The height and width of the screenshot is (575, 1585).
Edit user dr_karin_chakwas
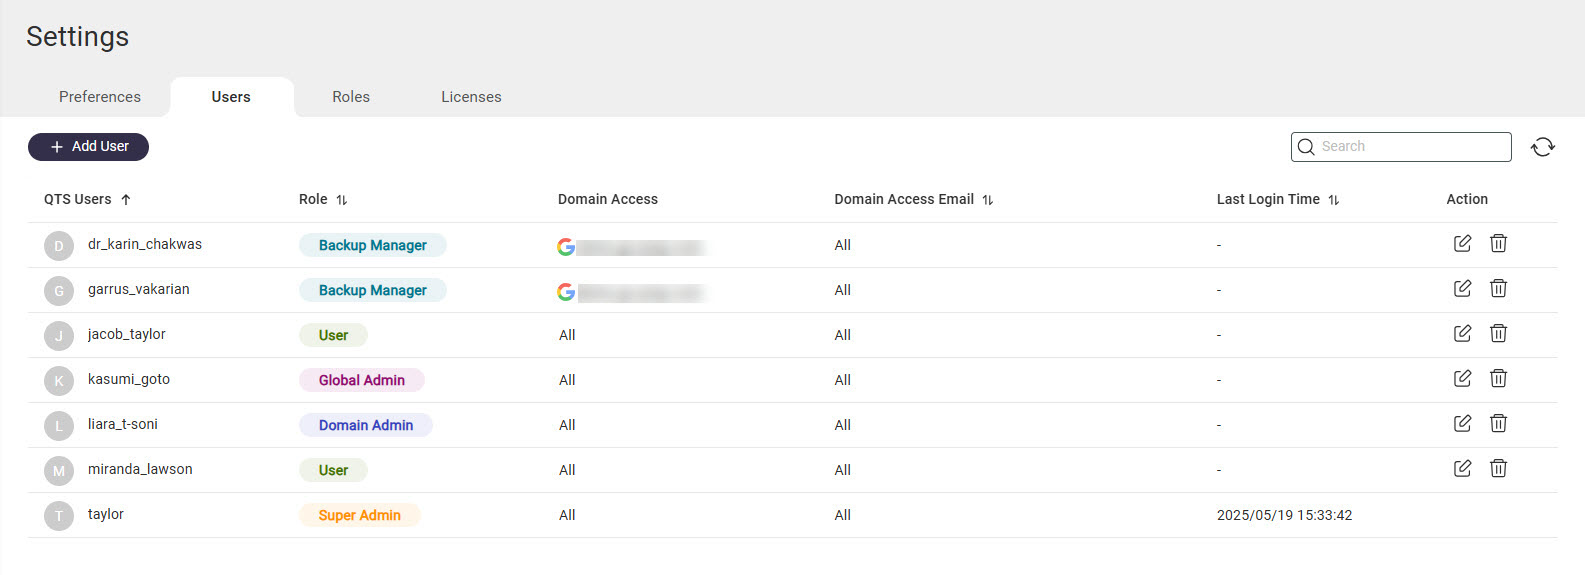pos(1462,244)
